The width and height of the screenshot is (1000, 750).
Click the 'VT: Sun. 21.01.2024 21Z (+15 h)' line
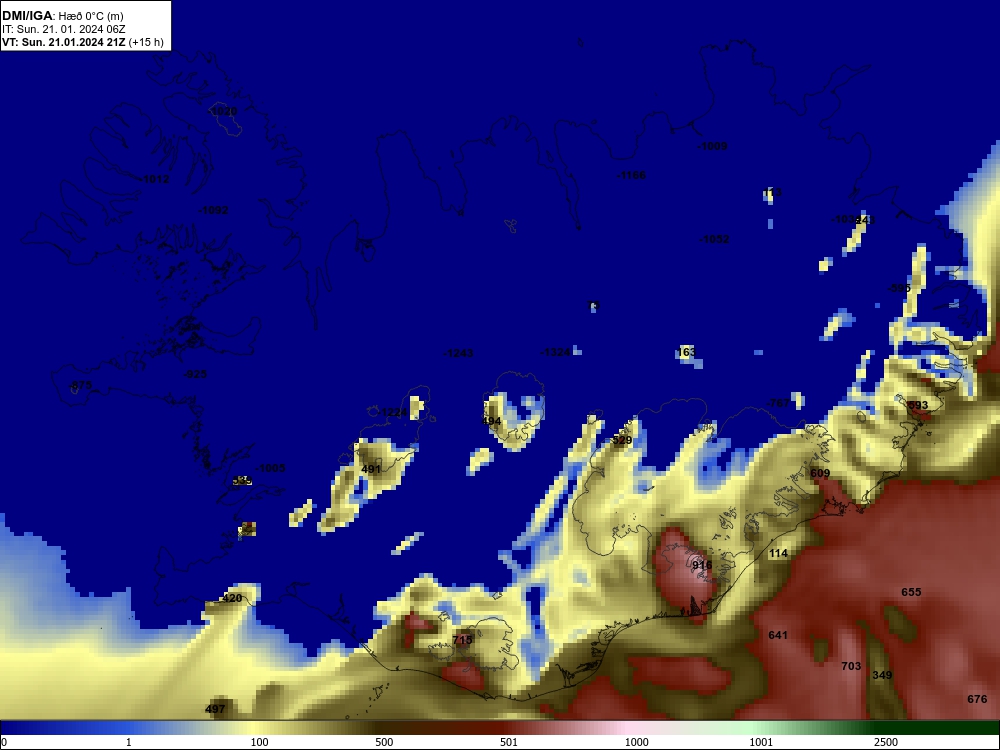pyautogui.click(x=83, y=42)
